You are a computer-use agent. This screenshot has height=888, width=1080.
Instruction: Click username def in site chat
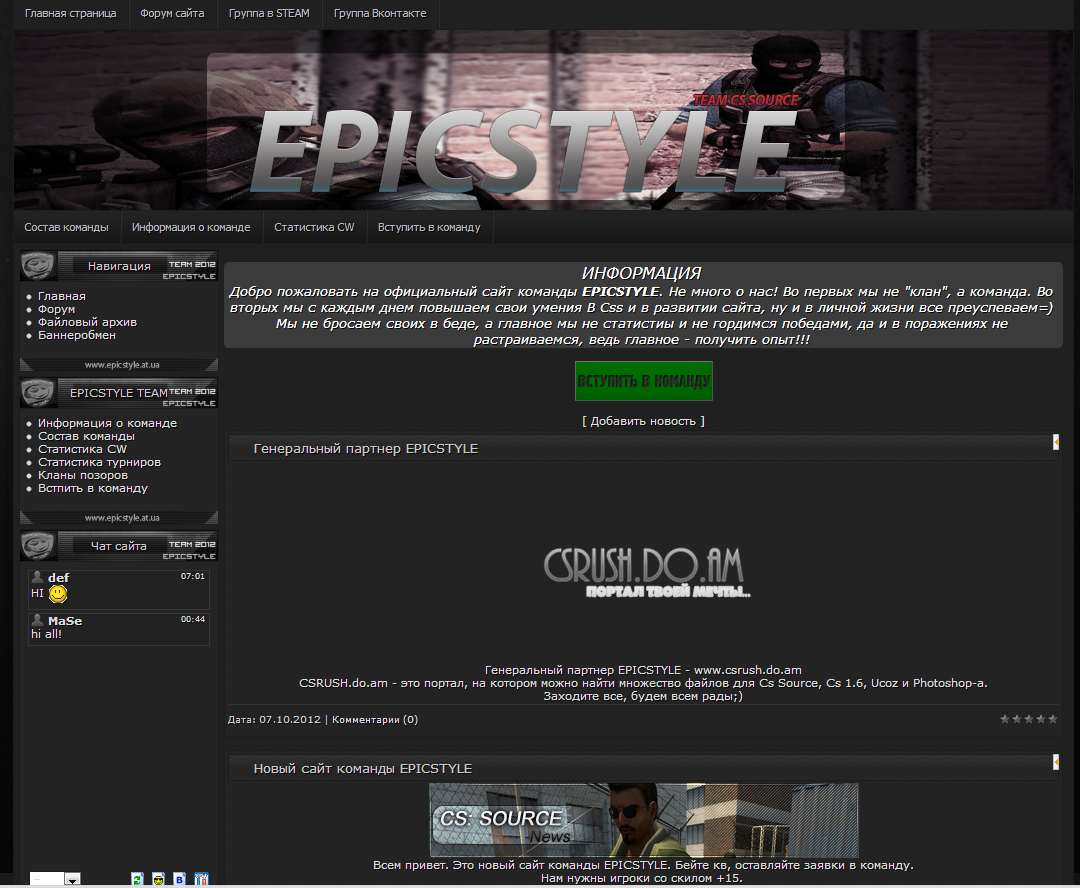[59, 578]
